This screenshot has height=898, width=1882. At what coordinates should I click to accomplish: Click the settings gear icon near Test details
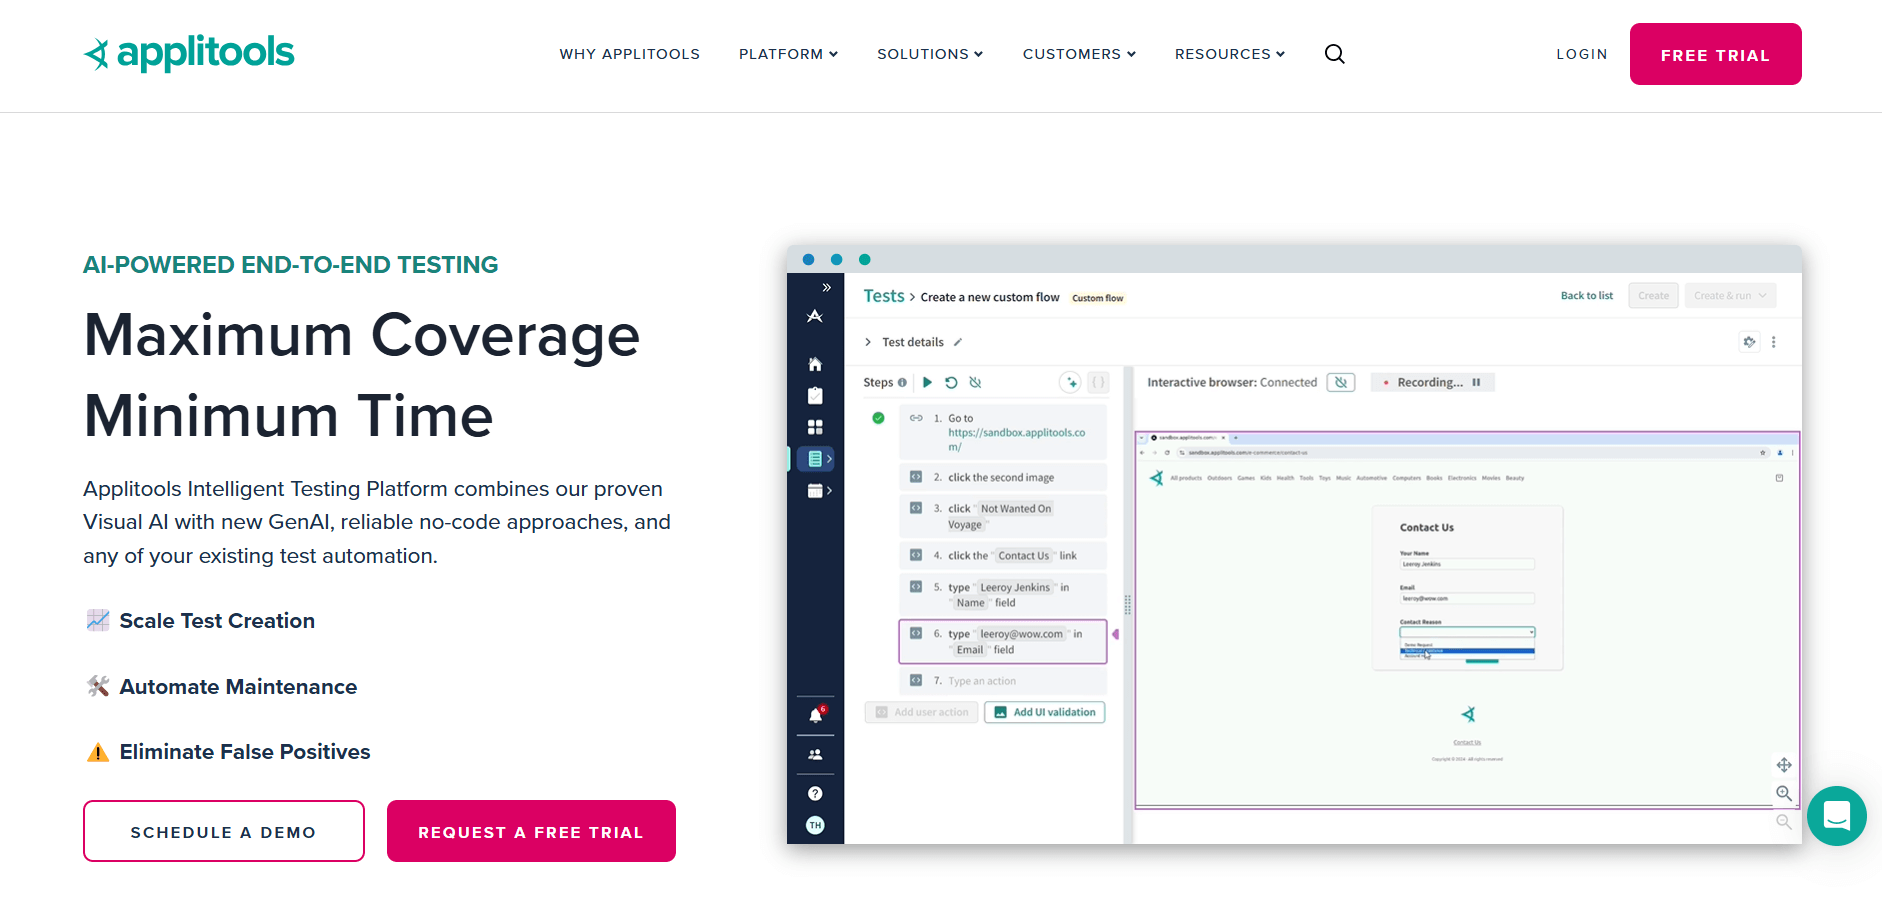[x=1749, y=342]
